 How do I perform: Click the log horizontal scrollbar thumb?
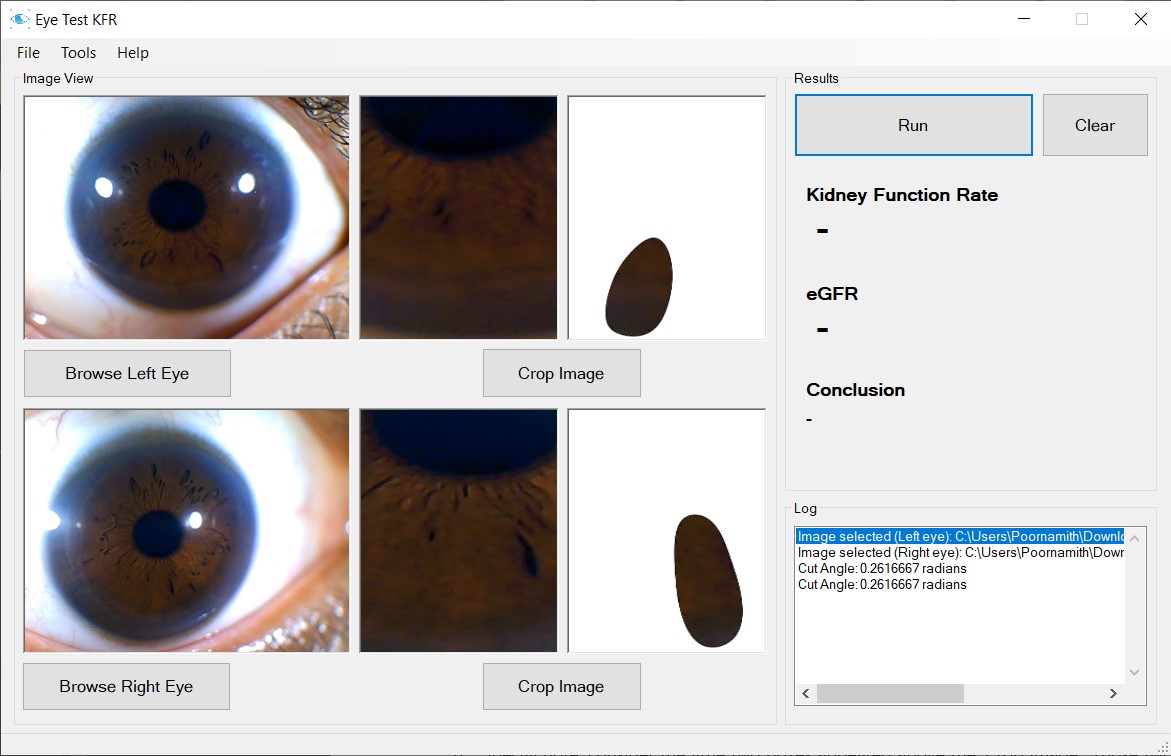tap(890, 694)
